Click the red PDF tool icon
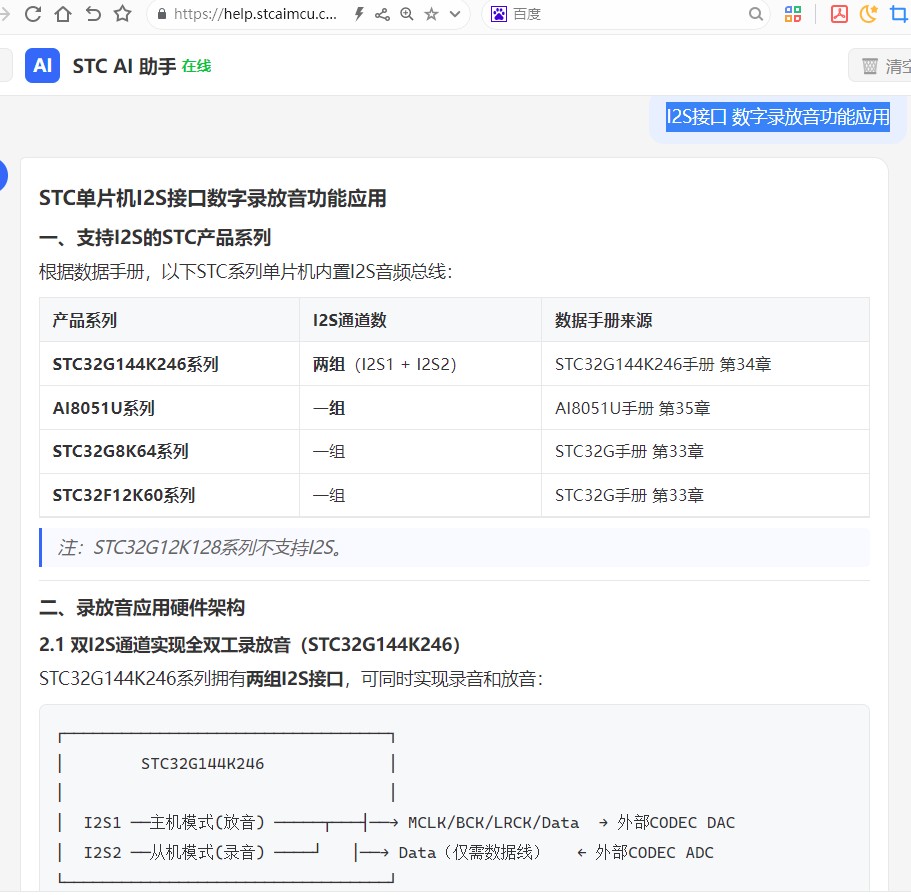Image resolution: width=911 pixels, height=895 pixels. coord(839,14)
